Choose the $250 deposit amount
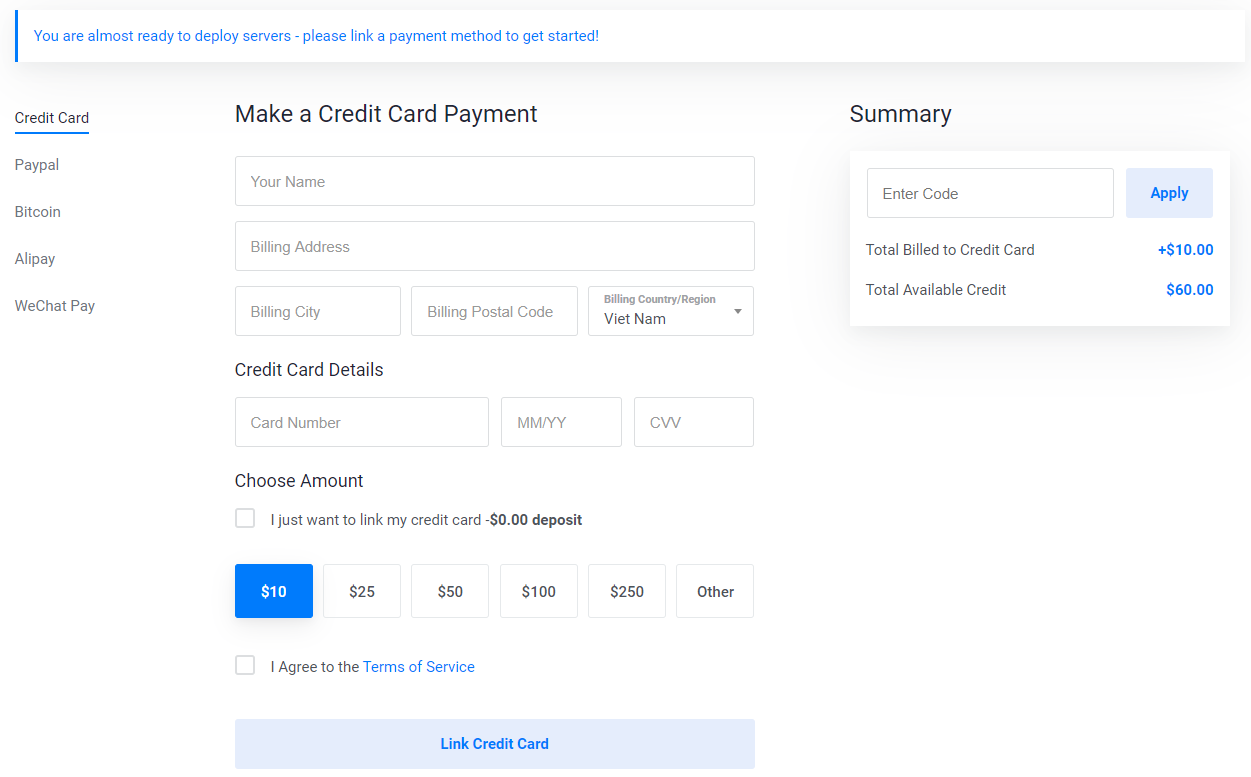The width and height of the screenshot is (1251, 777). (x=627, y=591)
